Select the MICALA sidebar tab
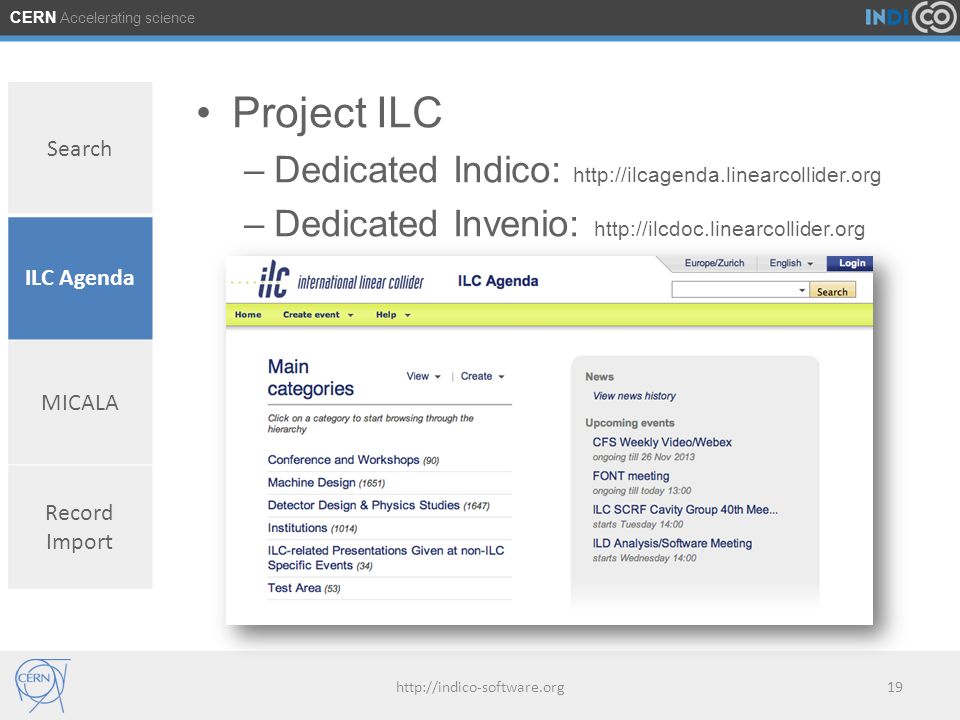 [80, 402]
